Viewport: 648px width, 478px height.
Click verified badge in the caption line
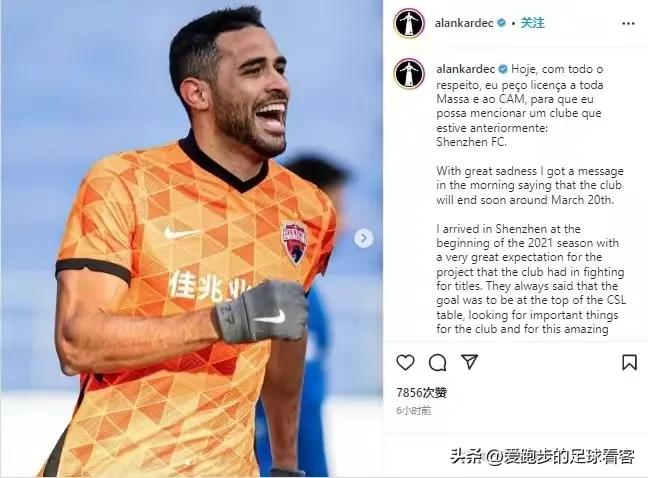(x=503, y=69)
